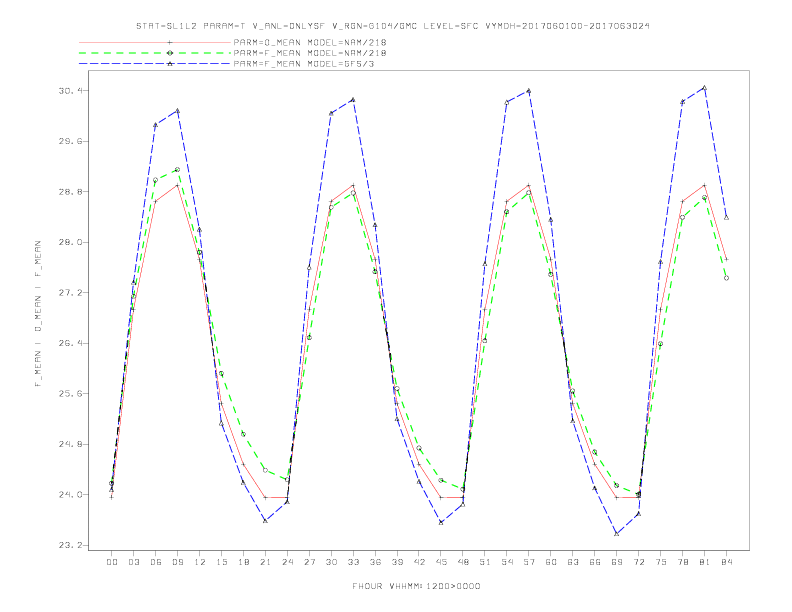This screenshot has height=612, width=792.
Task: Click x-axis hour label 63
Action: pyautogui.click(x=573, y=562)
